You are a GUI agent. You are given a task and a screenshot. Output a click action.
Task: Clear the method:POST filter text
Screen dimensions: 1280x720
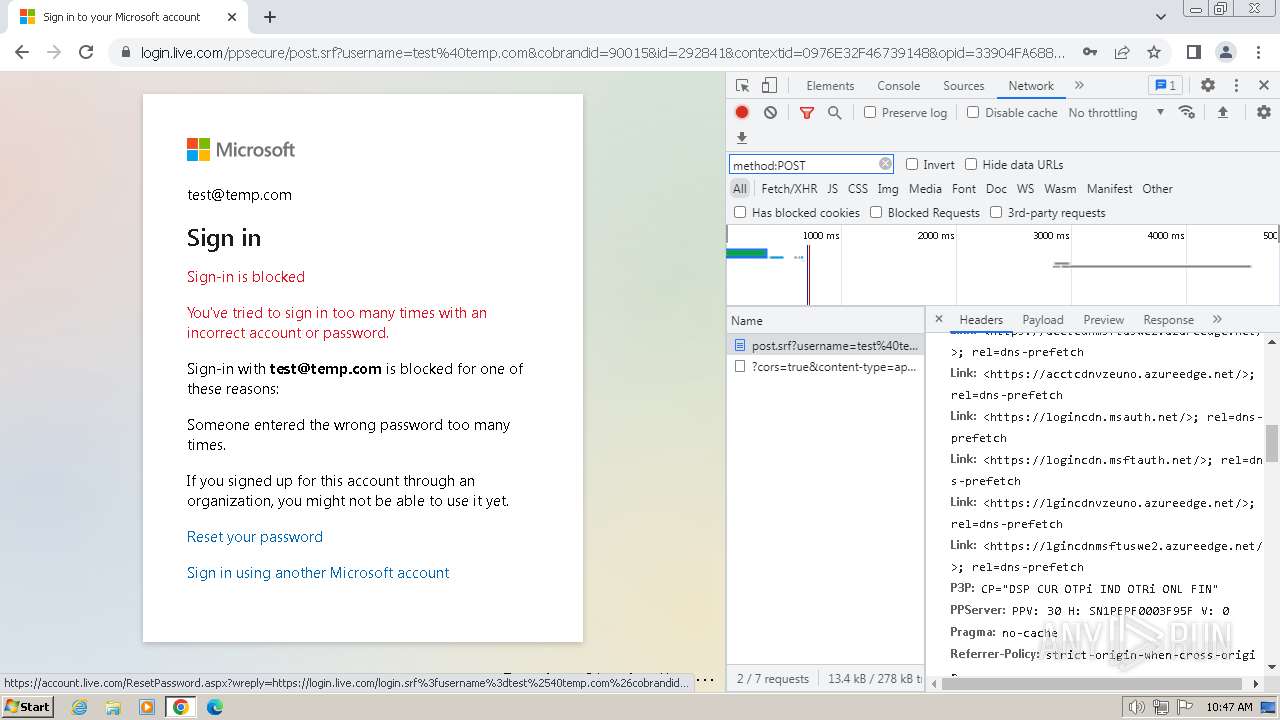coord(885,164)
